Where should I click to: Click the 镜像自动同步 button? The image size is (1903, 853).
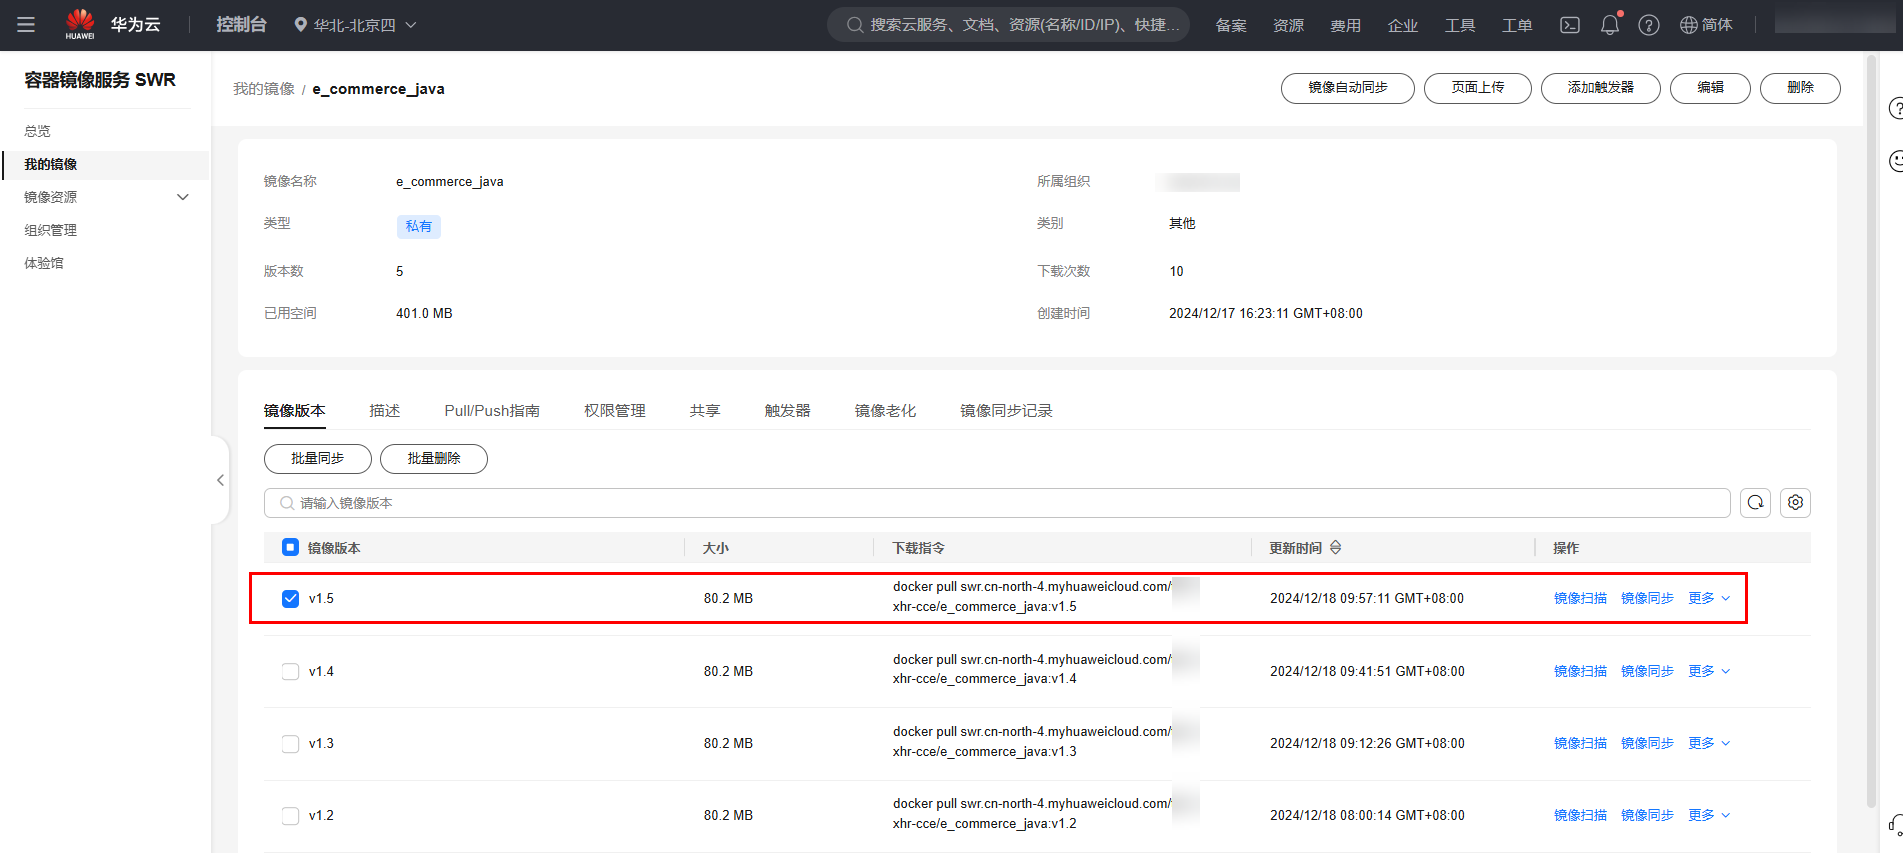pos(1348,88)
